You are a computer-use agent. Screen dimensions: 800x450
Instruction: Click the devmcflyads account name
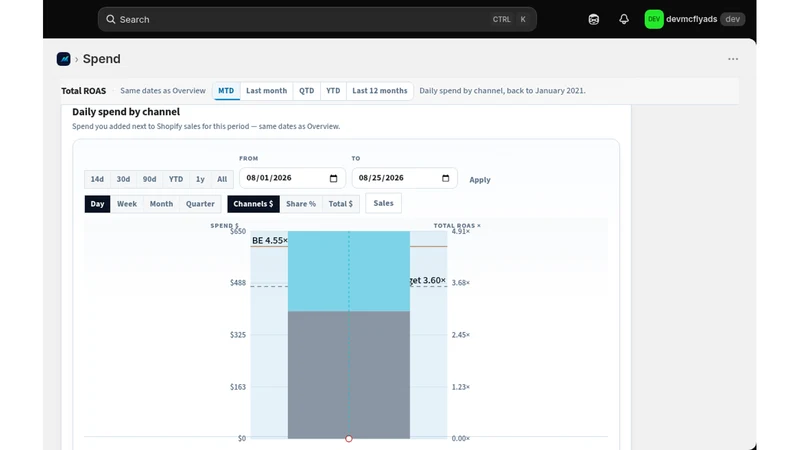pyautogui.click(x=691, y=19)
